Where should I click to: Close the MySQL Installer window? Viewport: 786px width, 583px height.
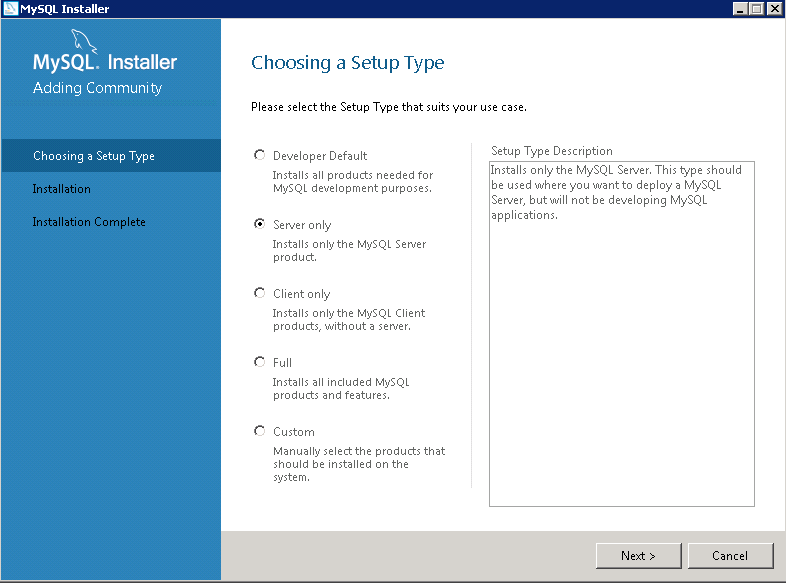point(774,9)
